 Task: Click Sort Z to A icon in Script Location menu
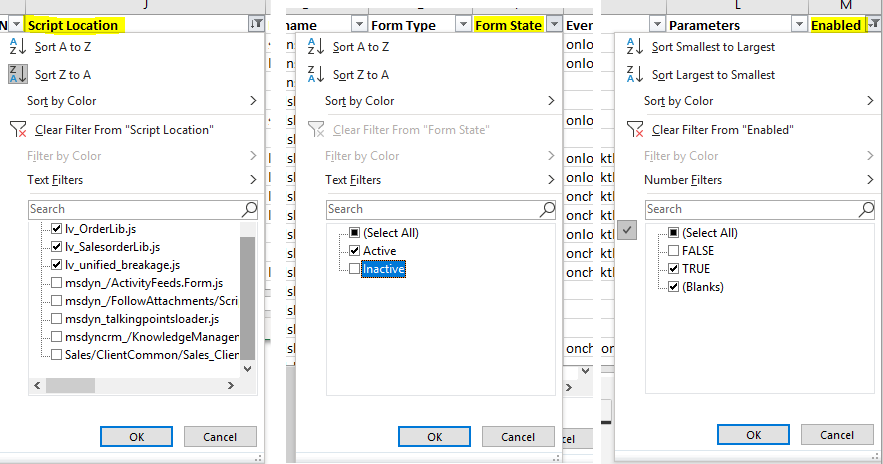pyautogui.click(x=18, y=74)
